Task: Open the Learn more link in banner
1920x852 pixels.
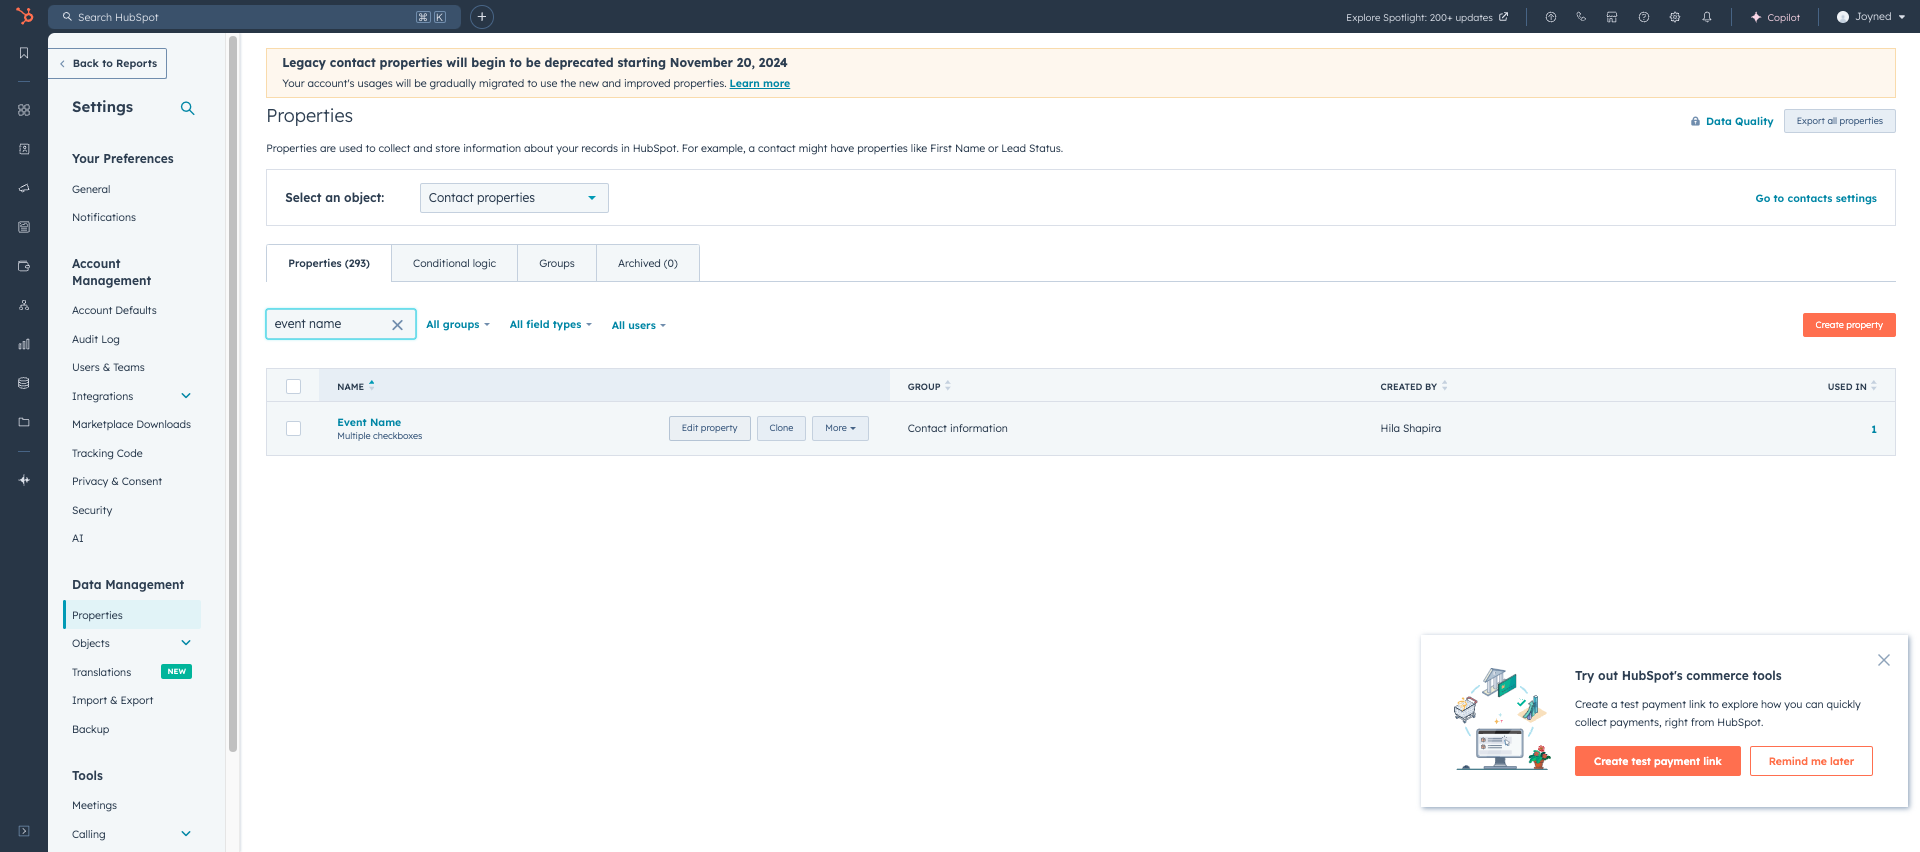Action: [760, 84]
